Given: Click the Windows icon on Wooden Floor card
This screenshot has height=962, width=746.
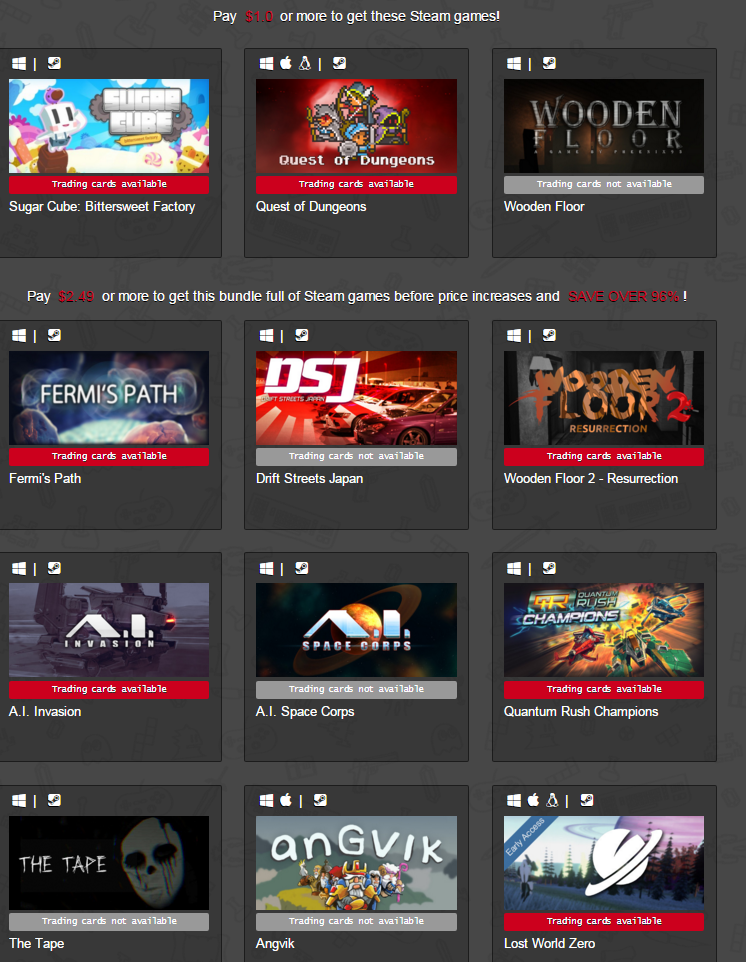Looking at the screenshot, I should click(x=514, y=63).
